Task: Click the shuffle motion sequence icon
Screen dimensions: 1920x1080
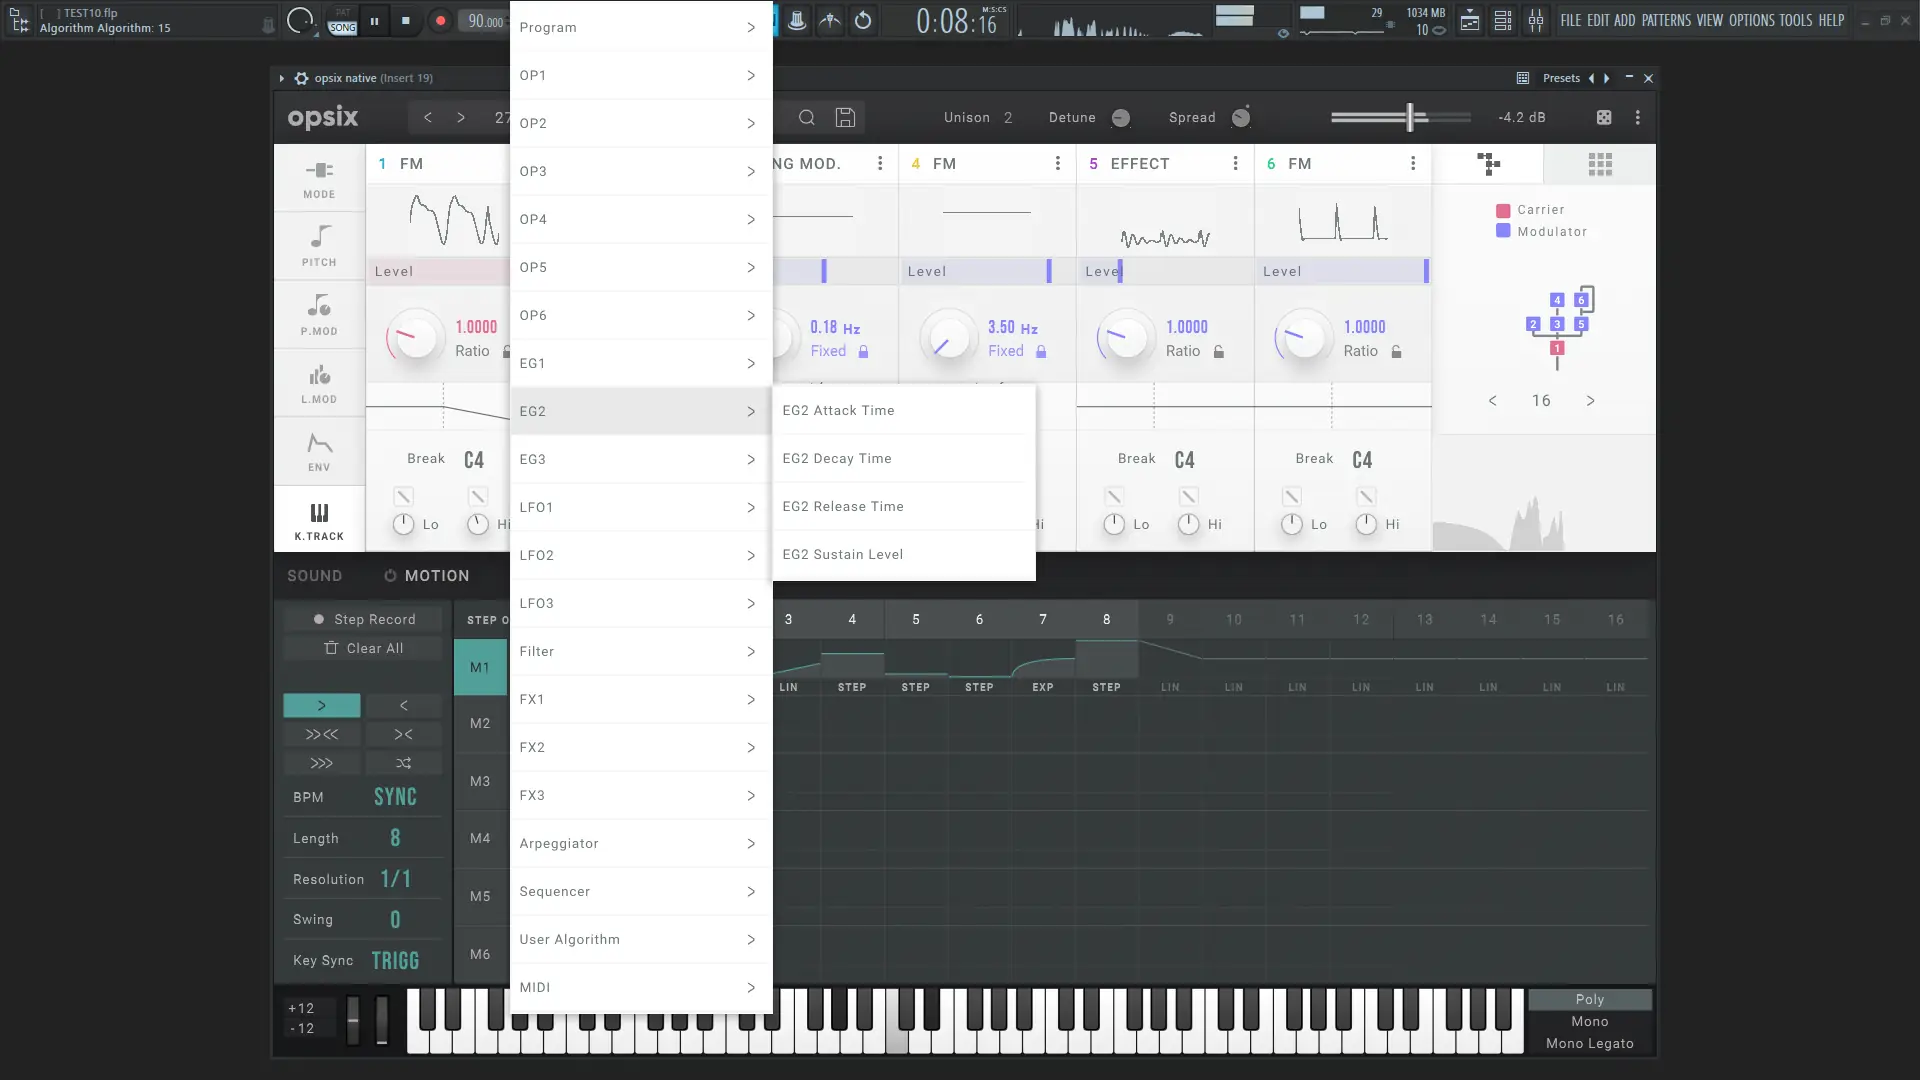Action: tap(403, 763)
